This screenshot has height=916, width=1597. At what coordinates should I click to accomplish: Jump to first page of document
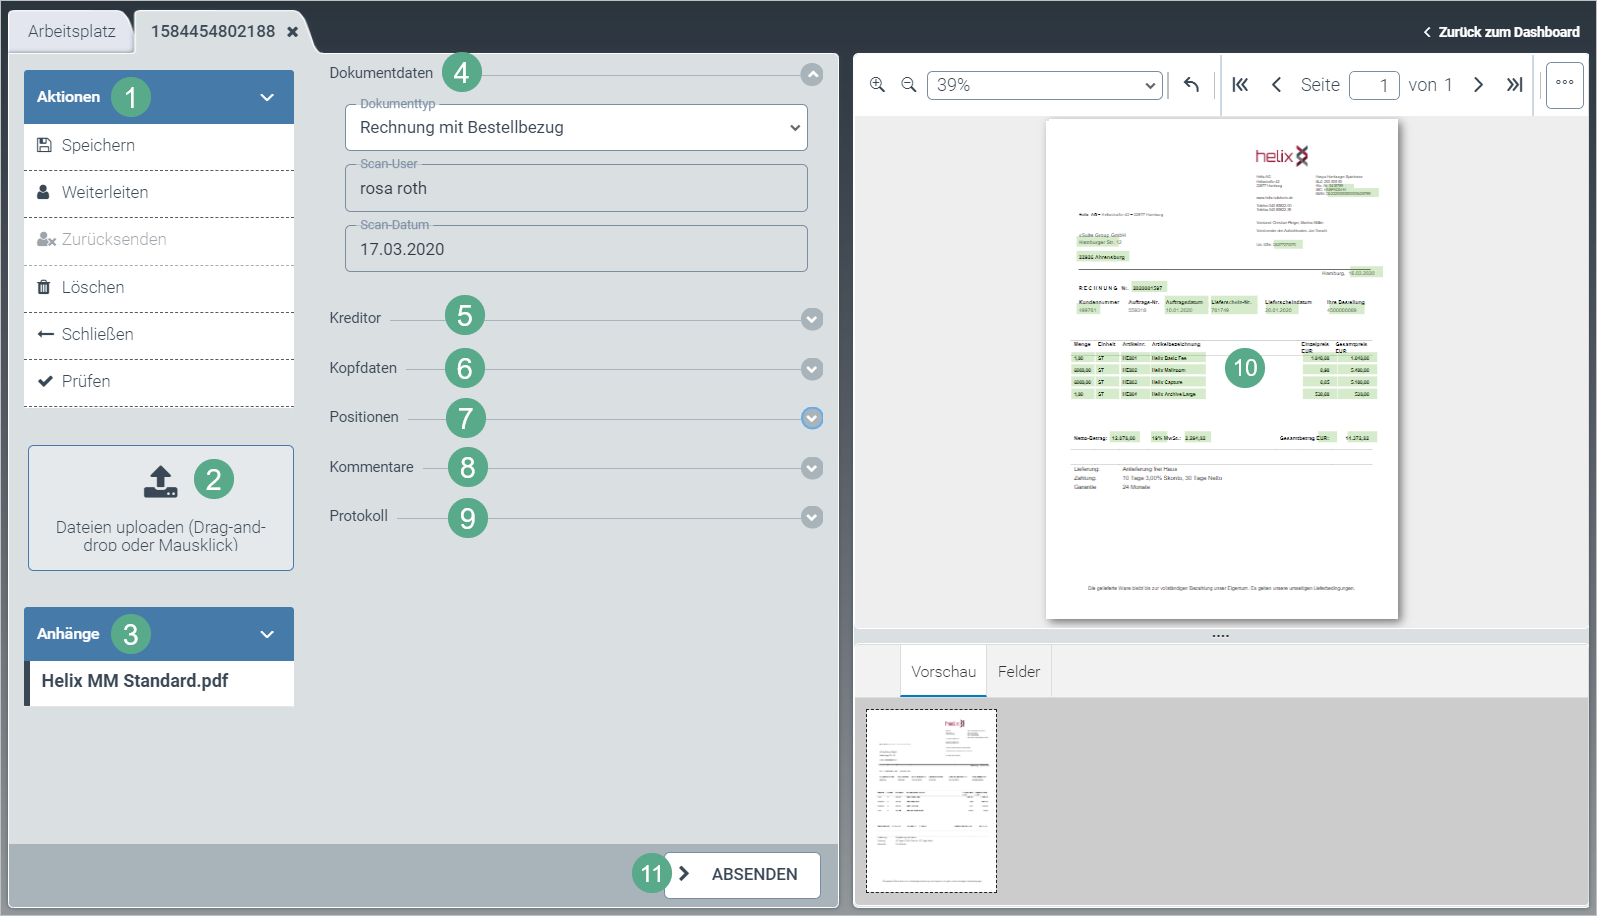click(x=1240, y=85)
